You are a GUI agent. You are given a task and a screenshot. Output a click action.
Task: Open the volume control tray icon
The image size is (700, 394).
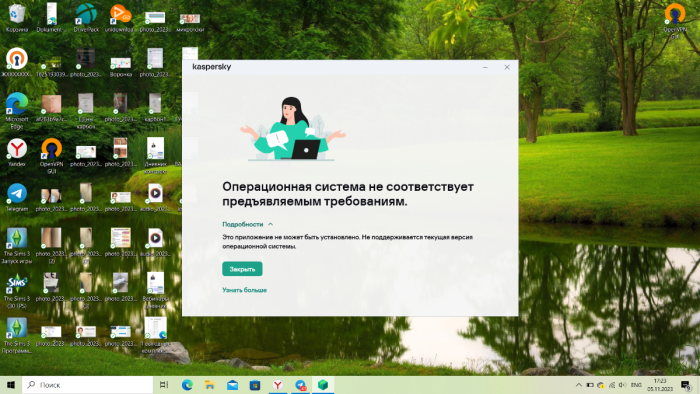tap(622, 385)
